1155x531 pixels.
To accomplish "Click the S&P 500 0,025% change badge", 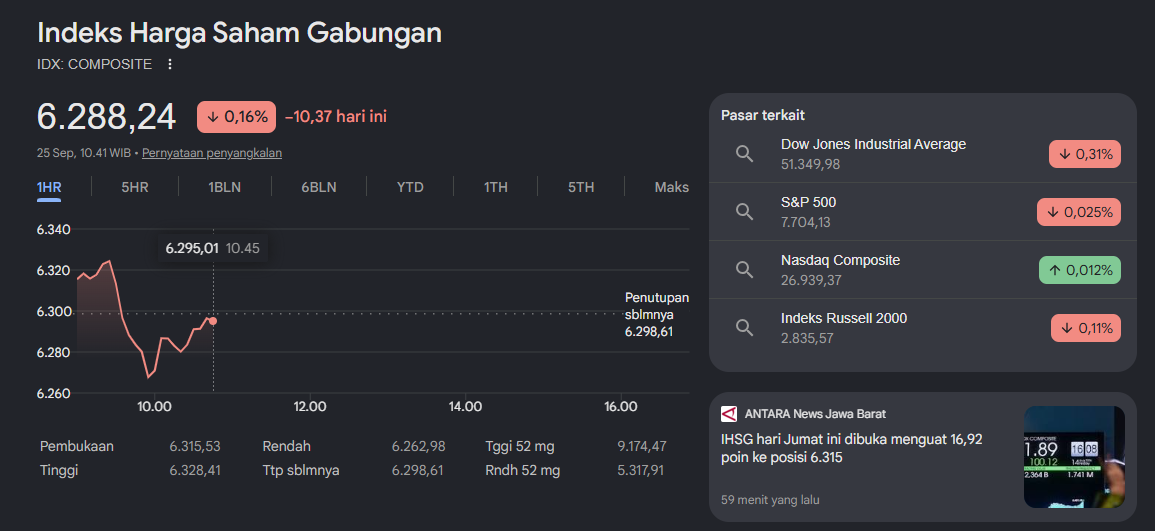I will tap(1079, 212).
